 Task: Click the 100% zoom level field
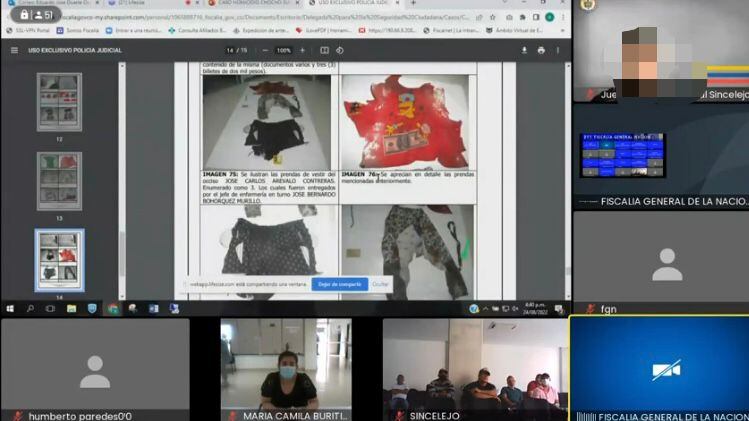tap(284, 50)
